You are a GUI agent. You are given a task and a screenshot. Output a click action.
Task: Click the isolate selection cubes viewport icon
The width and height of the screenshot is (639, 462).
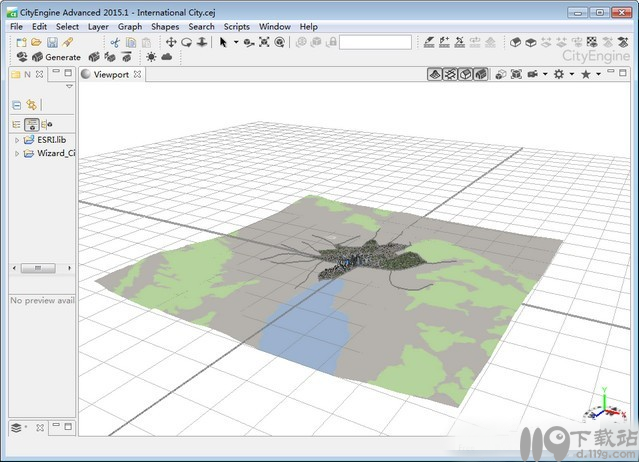coord(501,74)
